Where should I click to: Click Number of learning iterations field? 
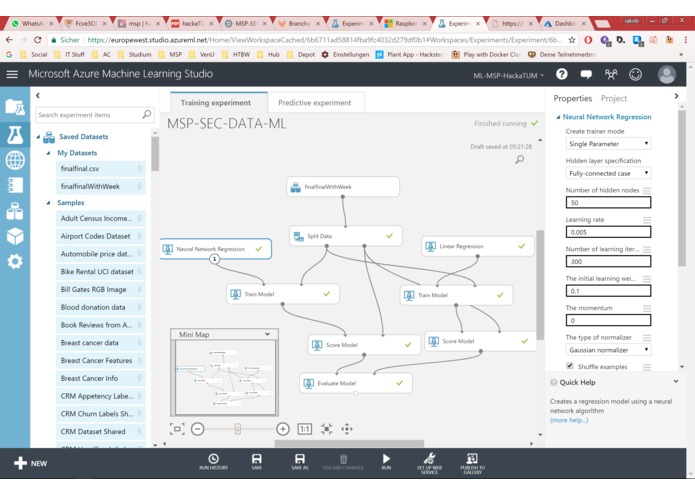(x=608, y=261)
